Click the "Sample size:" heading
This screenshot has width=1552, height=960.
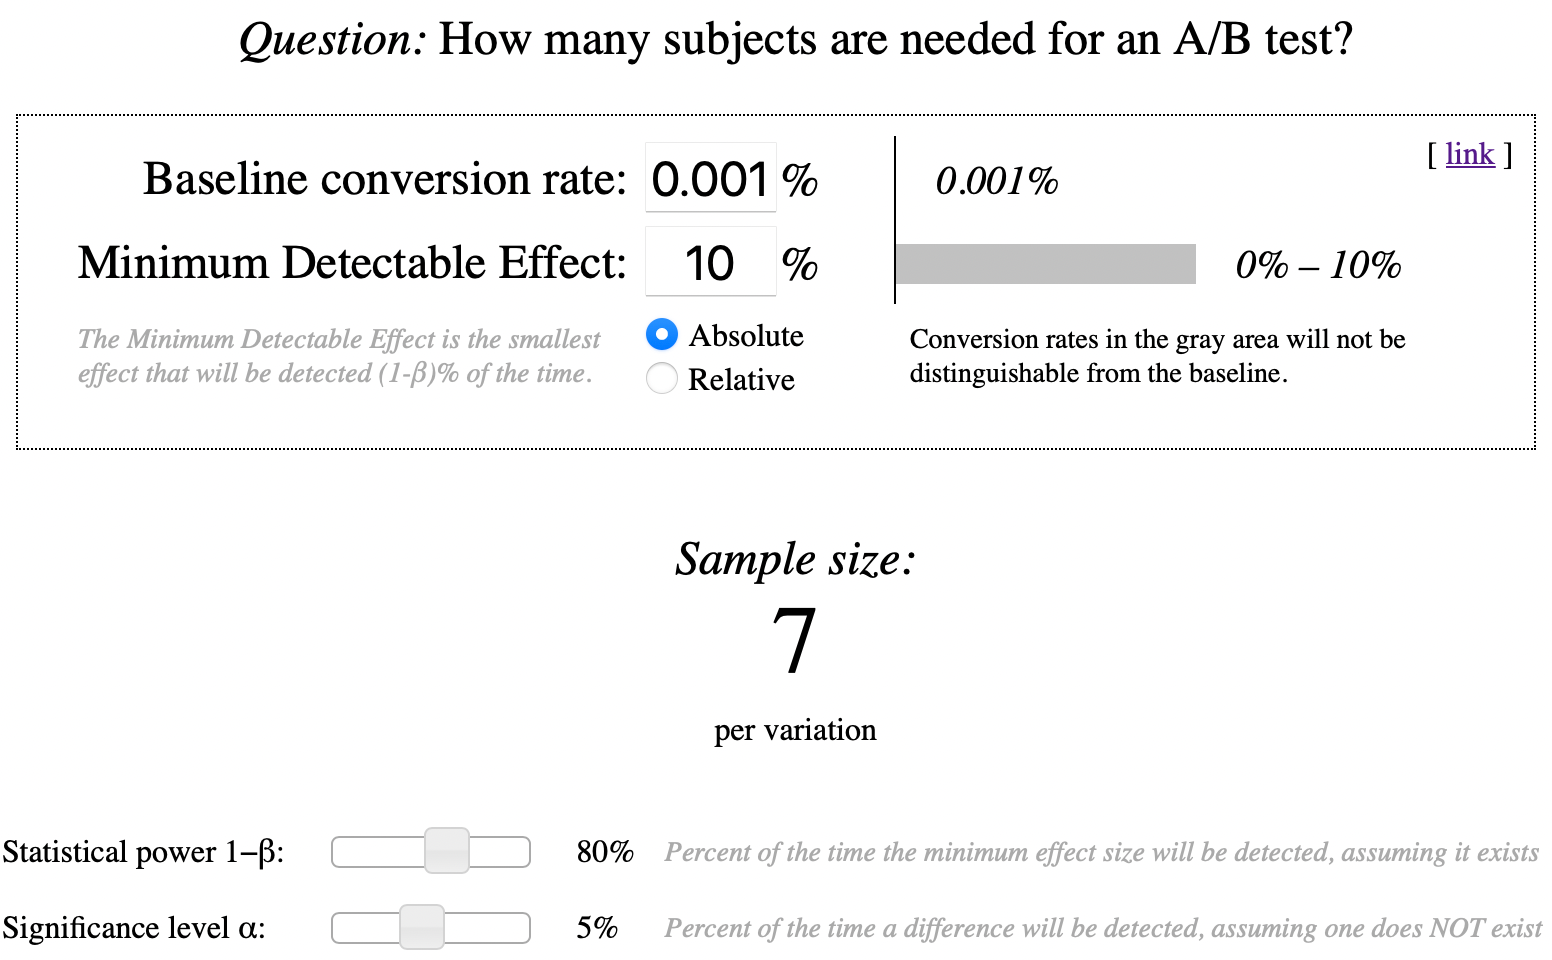point(795,559)
